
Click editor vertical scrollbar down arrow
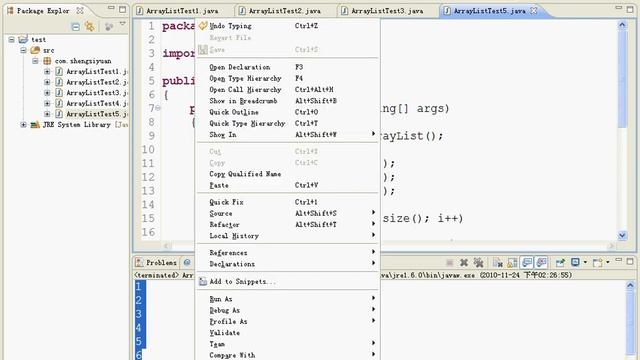622,235
